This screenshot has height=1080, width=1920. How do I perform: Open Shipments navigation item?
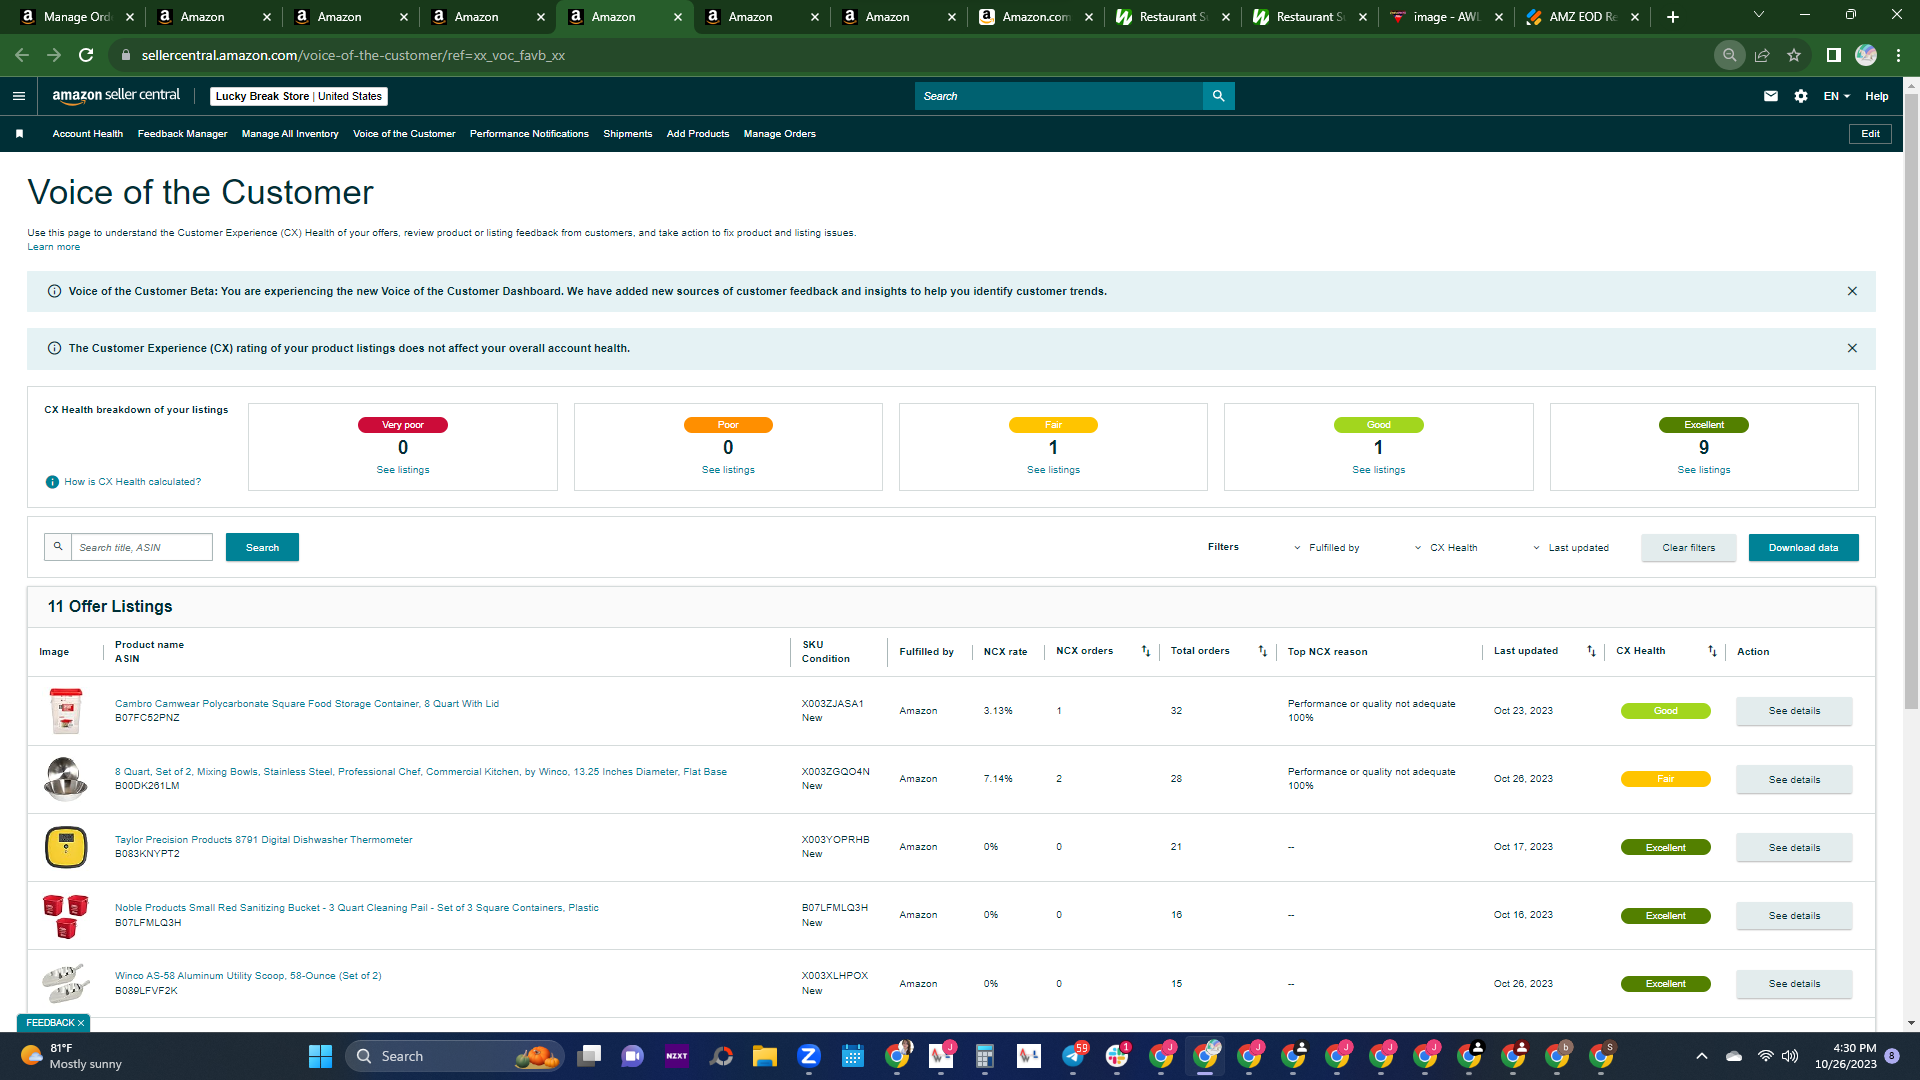628,134
